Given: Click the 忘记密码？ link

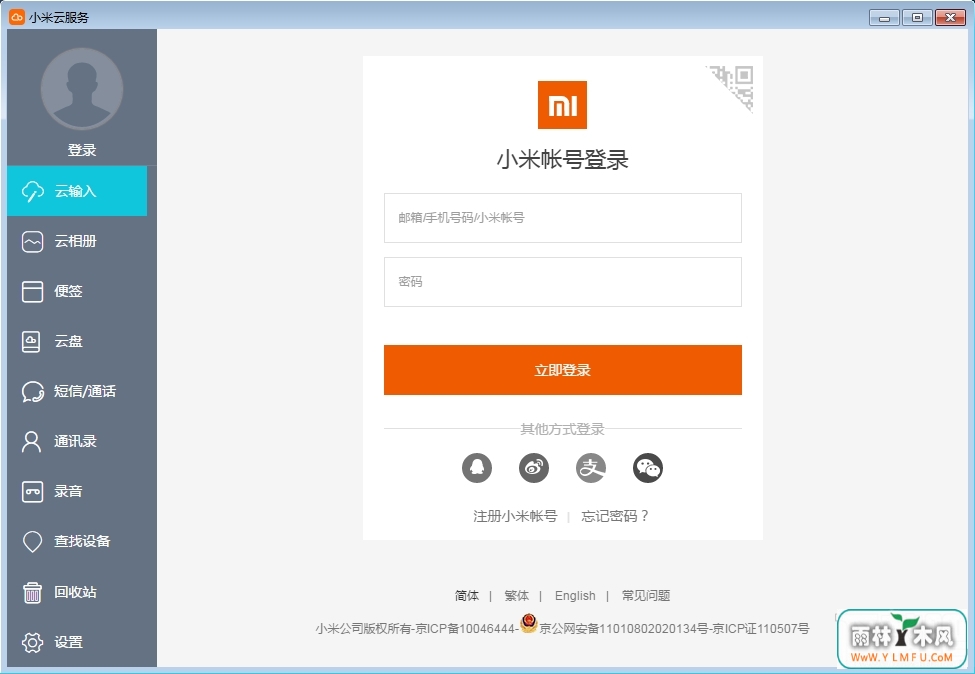Looking at the screenshot, I should pos(616,516).
